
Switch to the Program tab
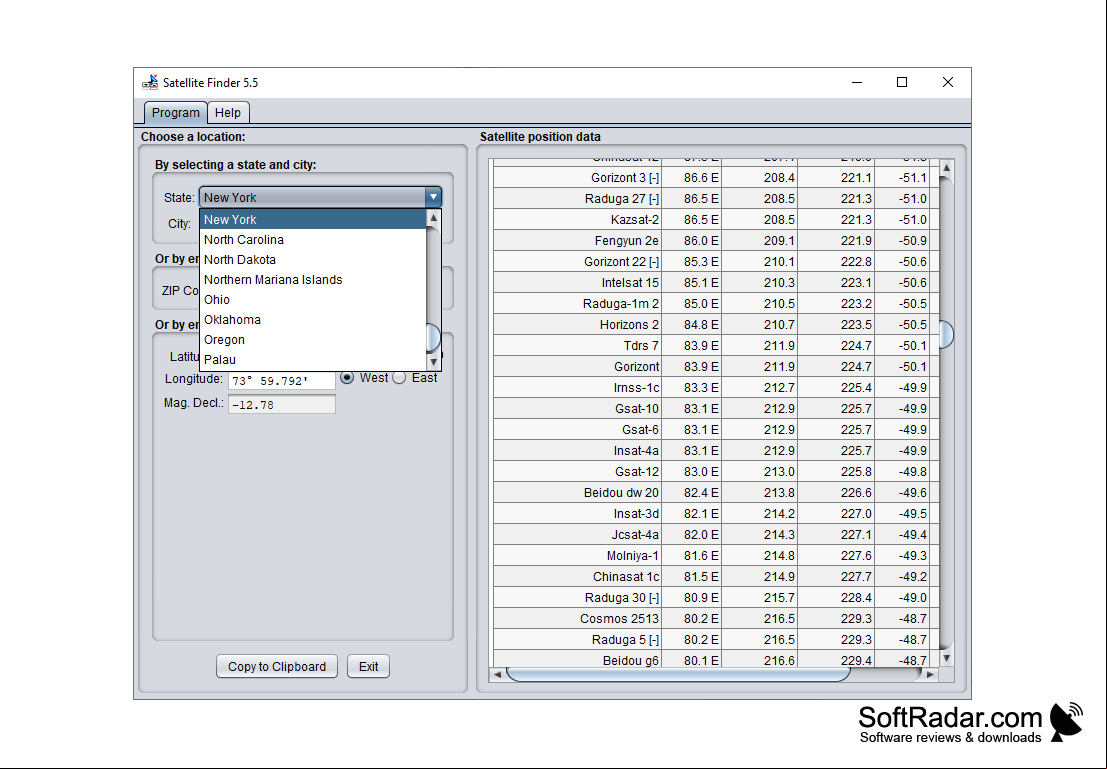(x=176, y=113)
